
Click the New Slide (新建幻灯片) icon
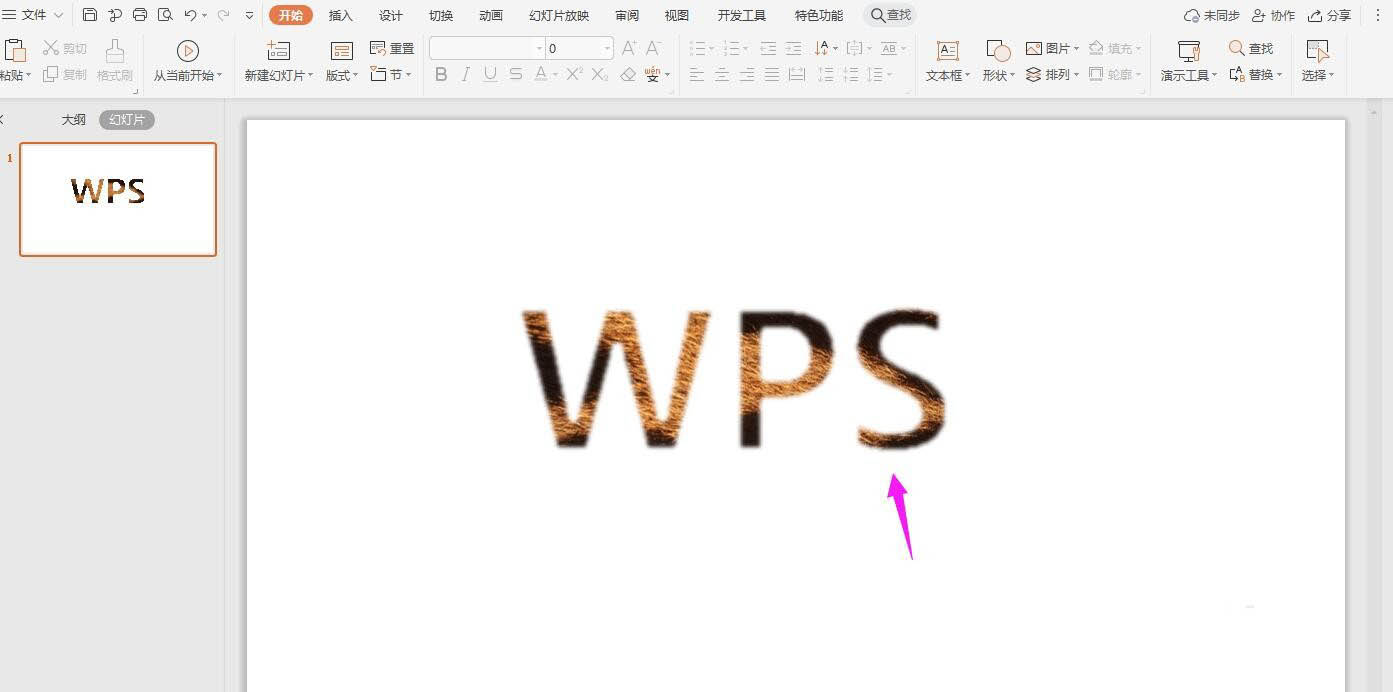[x=279, y=51]
